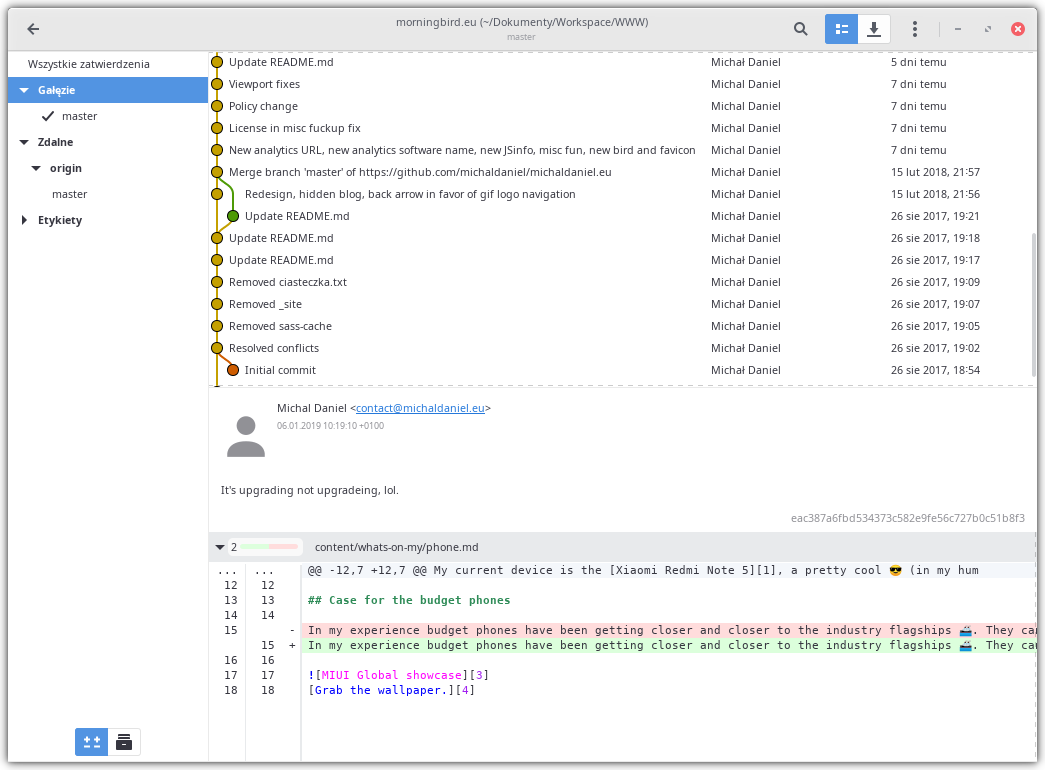This screenshot has height=770, width=1045.
Task: Click the green commit node for Update README.md
Action: click(233, 216)
